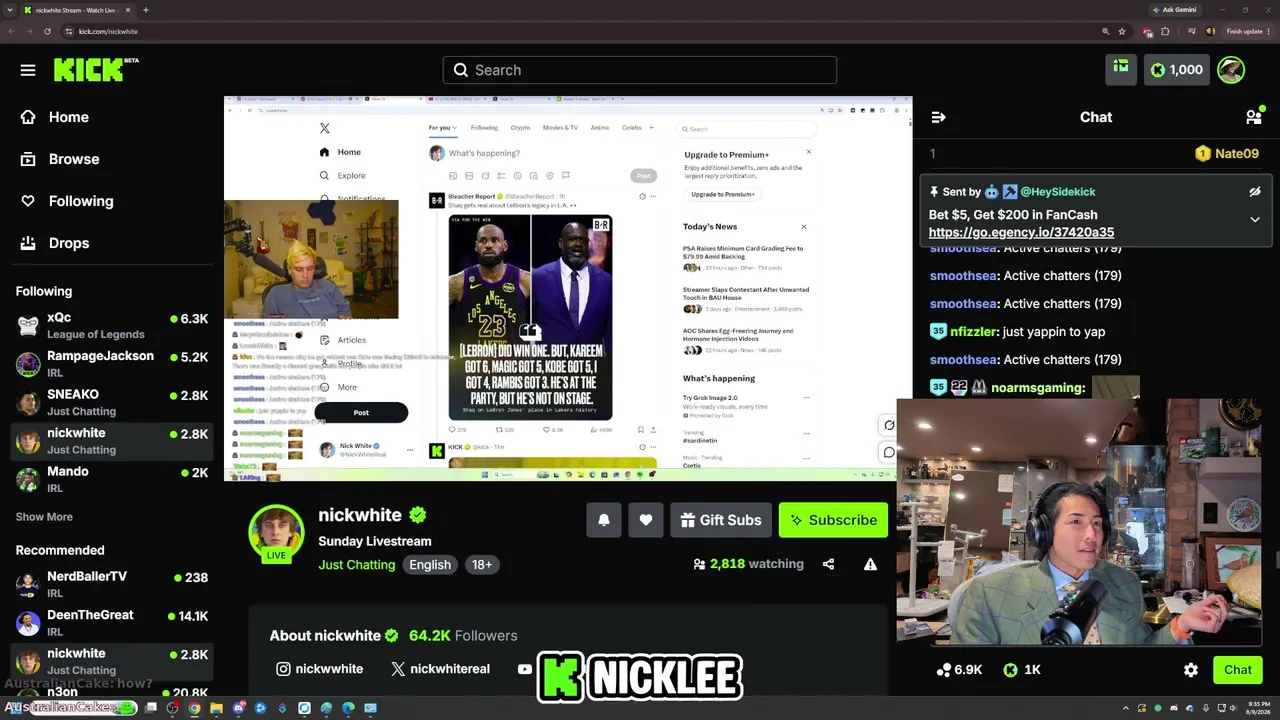The image size is (1280, 720).
Task: Select the English language tag
Action: [430, 565]
